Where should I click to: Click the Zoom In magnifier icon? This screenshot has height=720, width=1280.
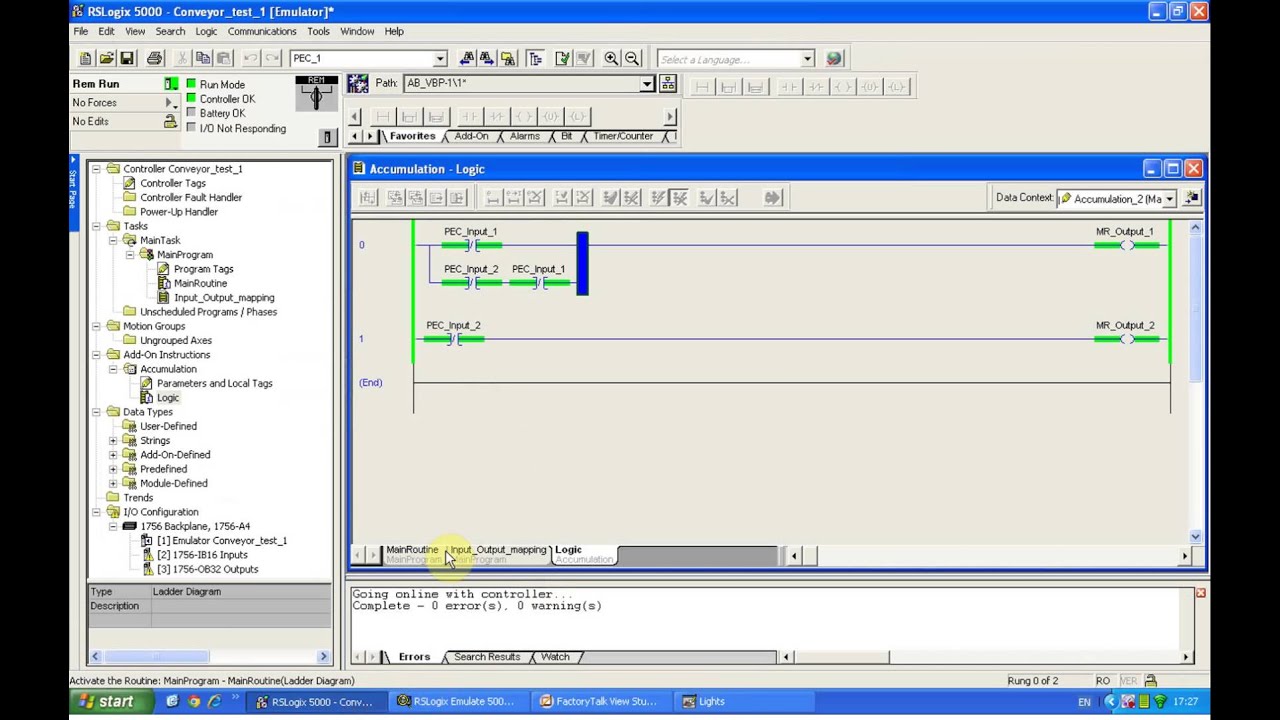[611, 59]
